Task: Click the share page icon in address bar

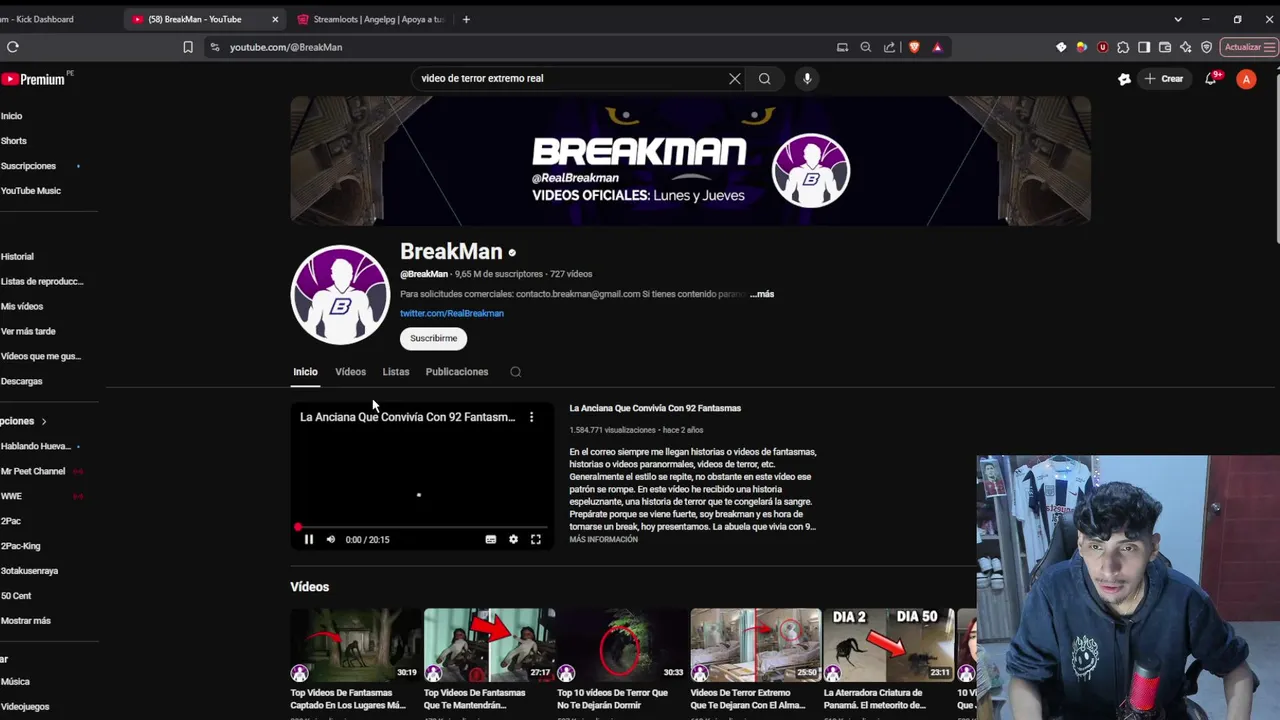Action: (x=889, y=47)
